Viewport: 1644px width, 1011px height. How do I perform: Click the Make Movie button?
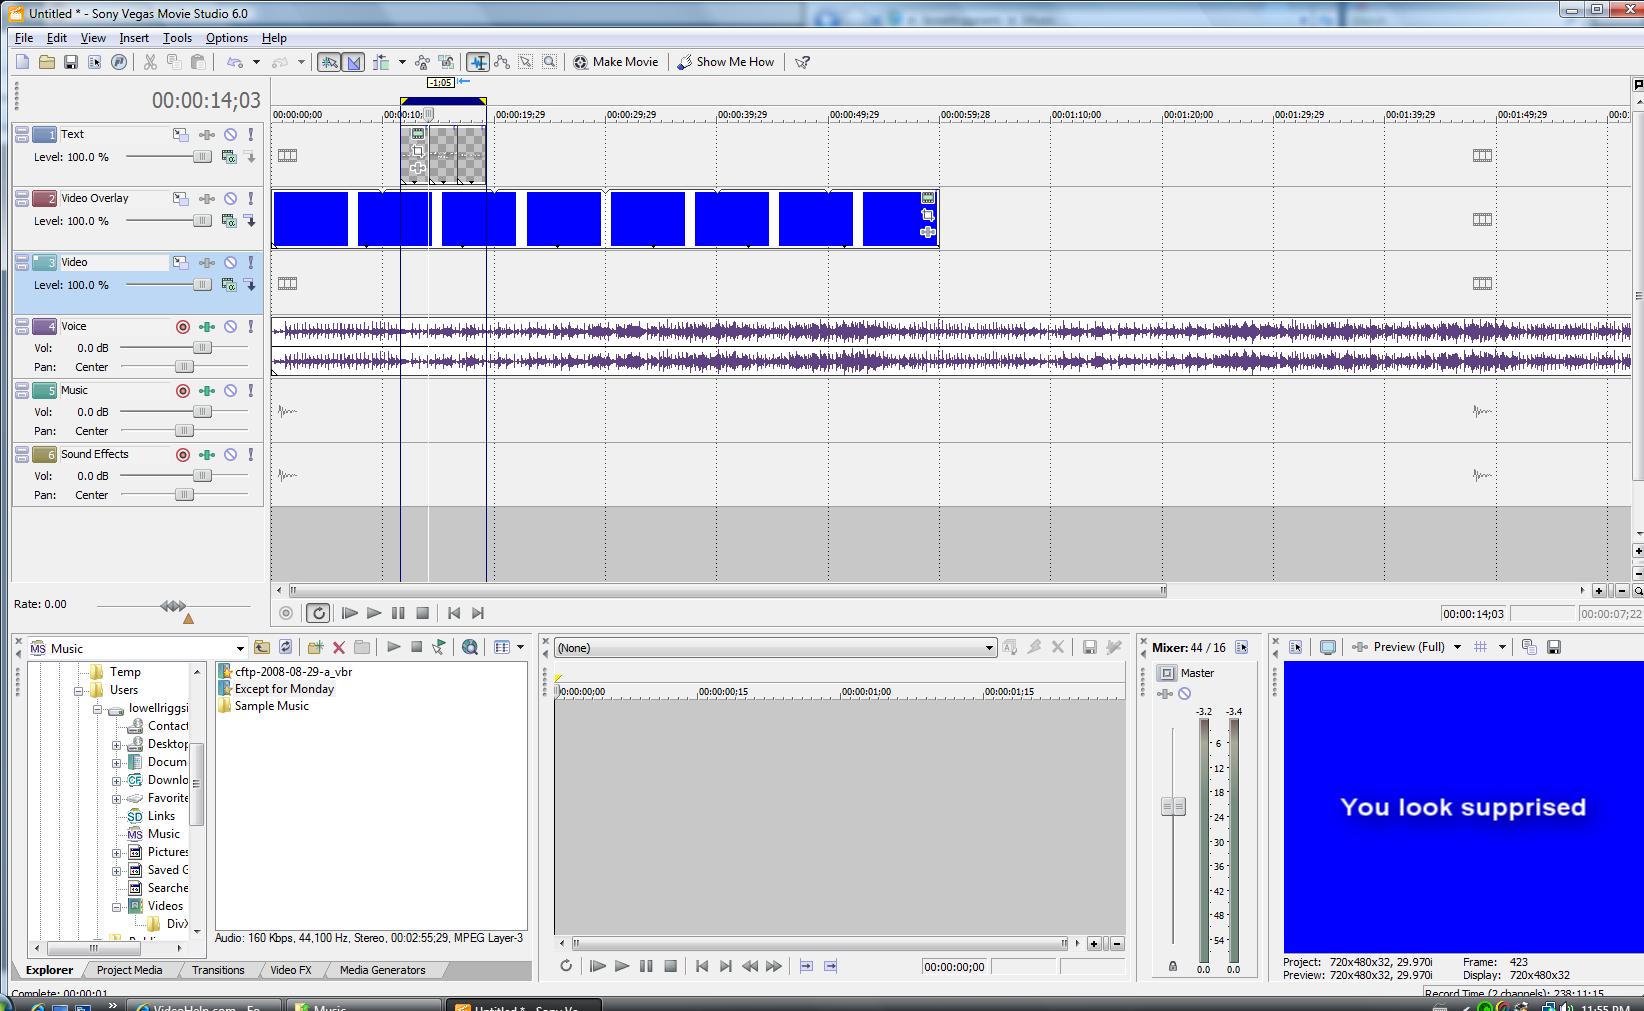point(615,62)
